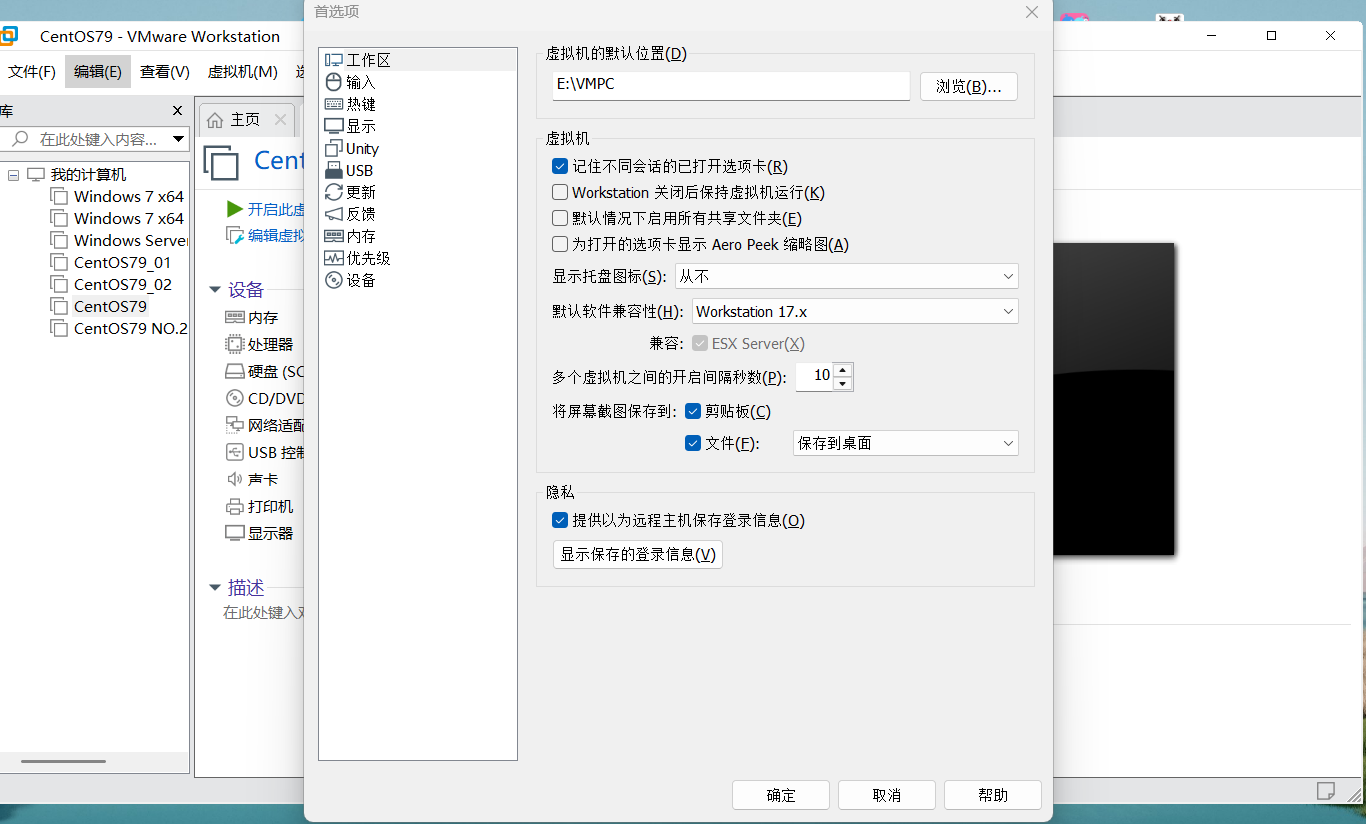The width and height of the screenshot is (1366, 824).
Task: Select the 工作区 workspace icon in preferences list
Action: tap(334, 60)
